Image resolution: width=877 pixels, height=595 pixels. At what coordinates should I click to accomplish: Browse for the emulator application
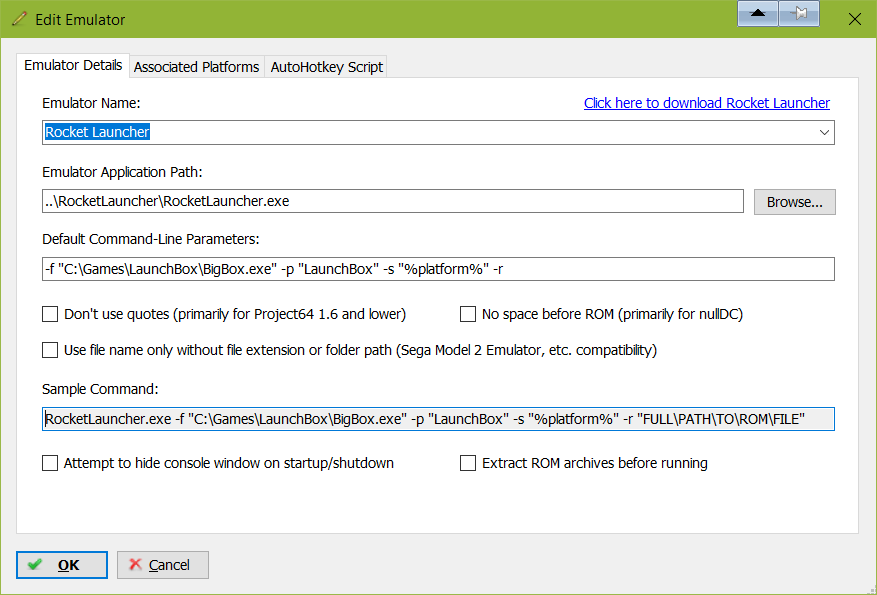(x=794, y=202)
